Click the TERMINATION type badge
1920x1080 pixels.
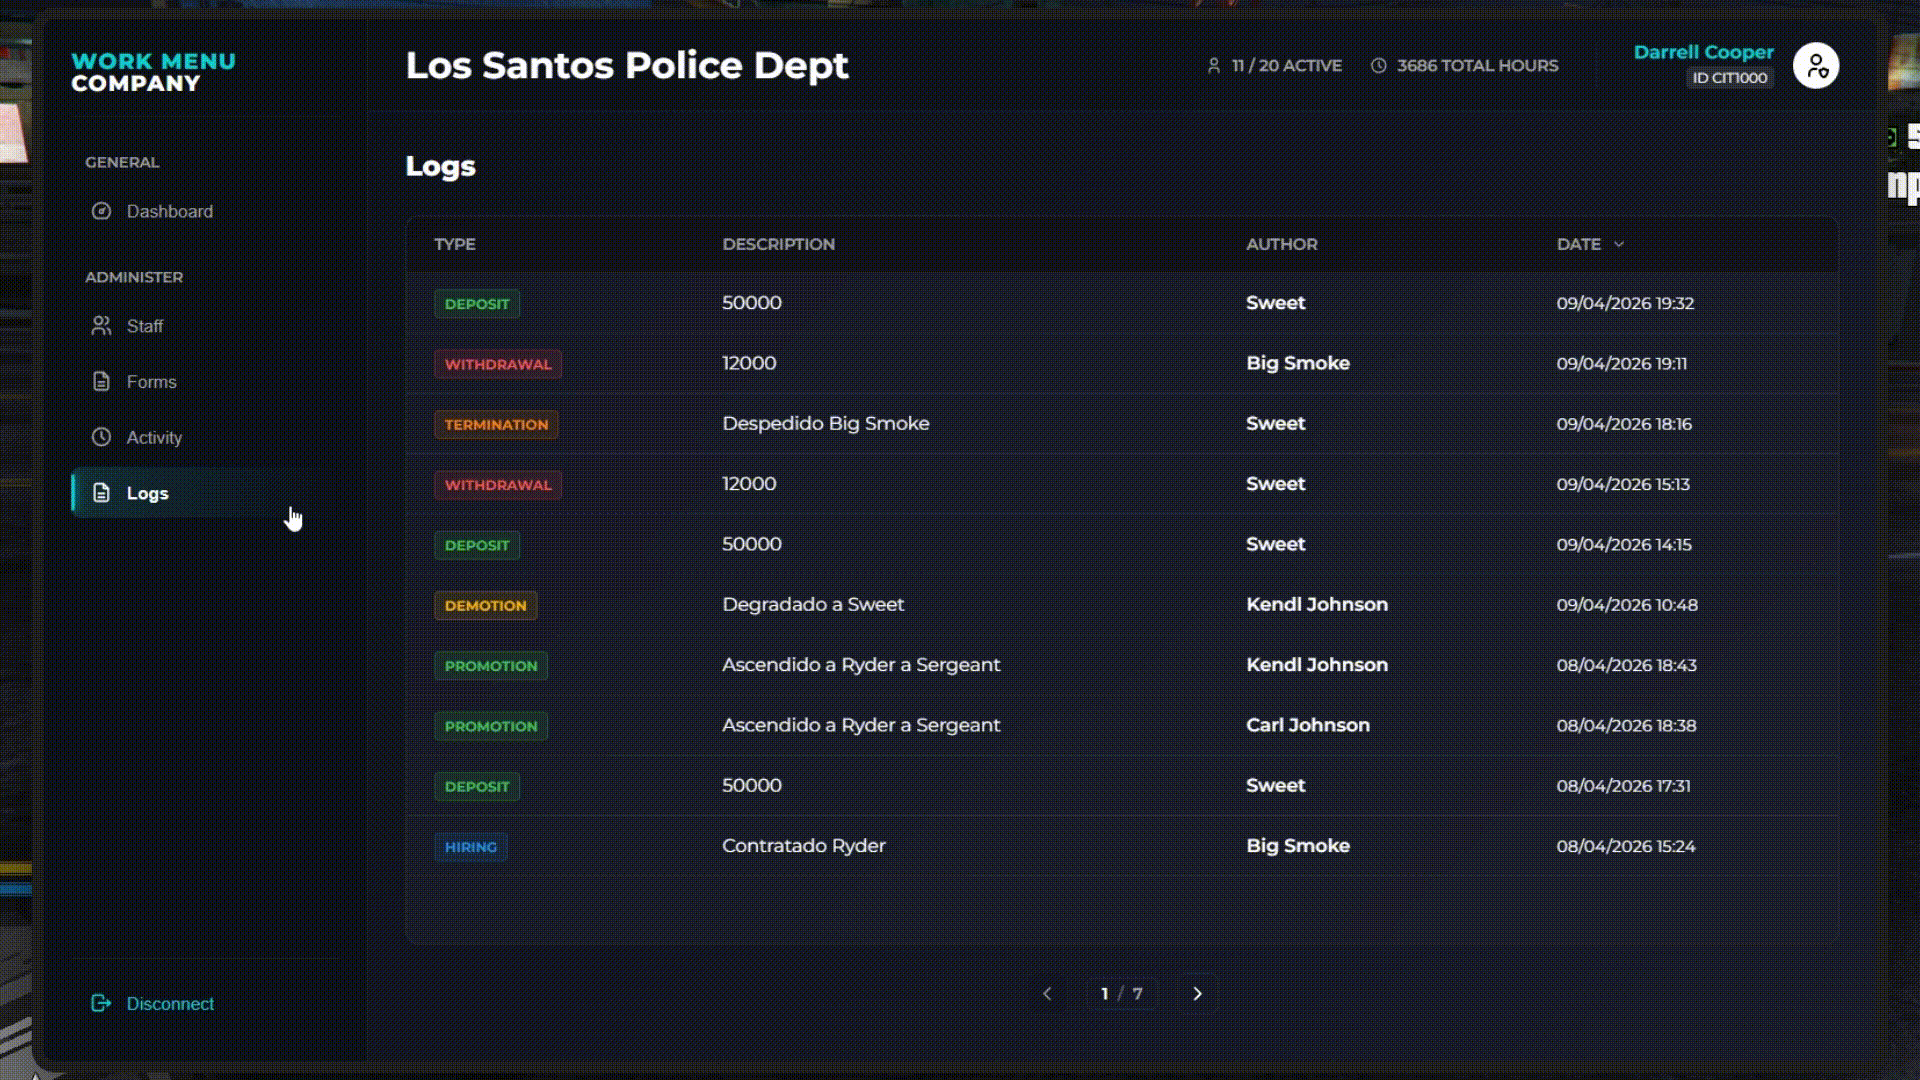click(496, 424)
